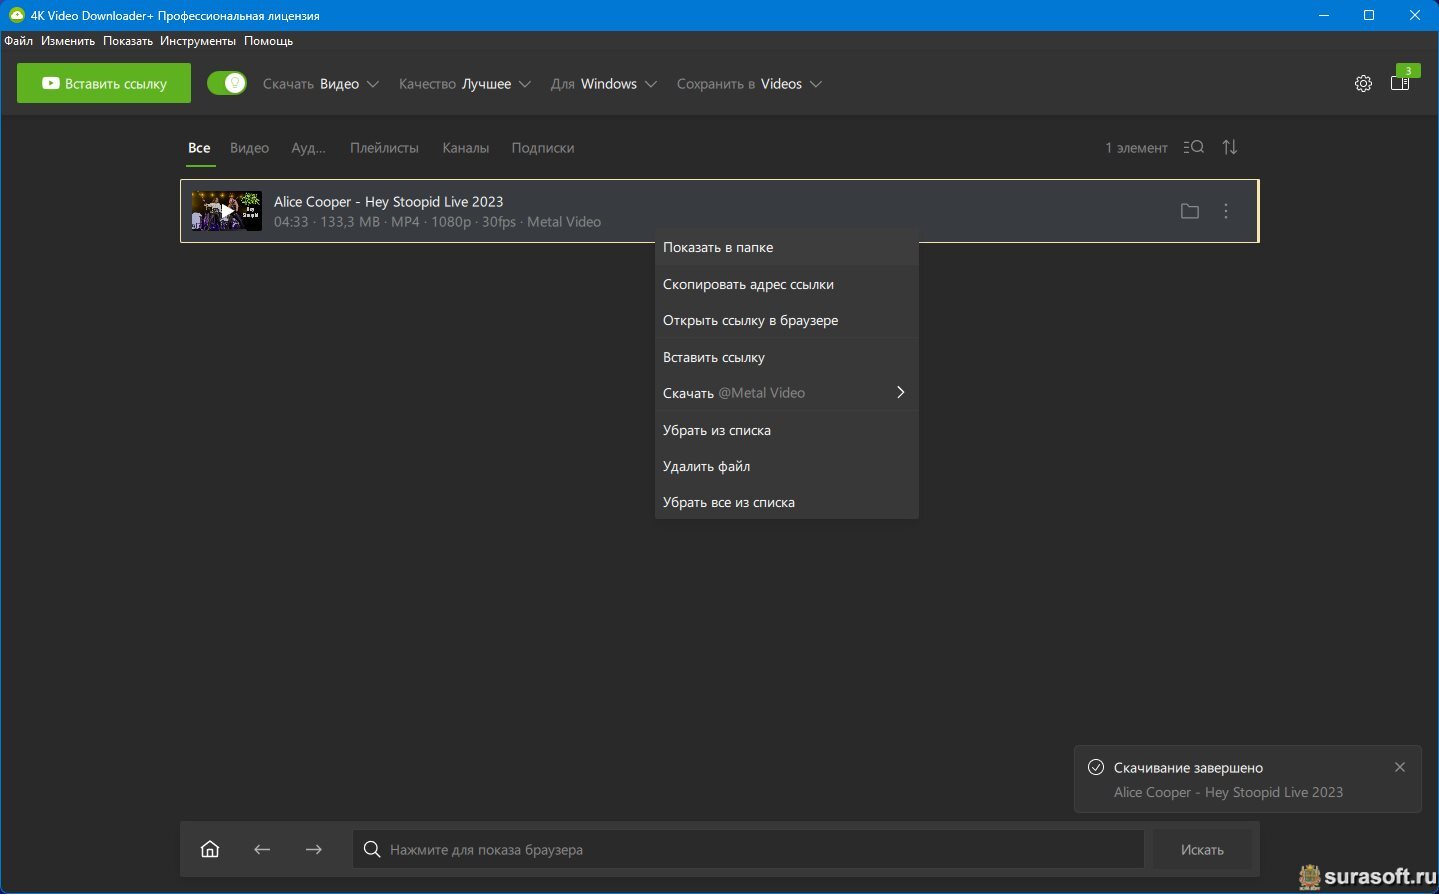Dismiss the Скачивание завершено notification
Image resolution: width=1439 pixels, height=894 pixels.
click(1399, 767)
